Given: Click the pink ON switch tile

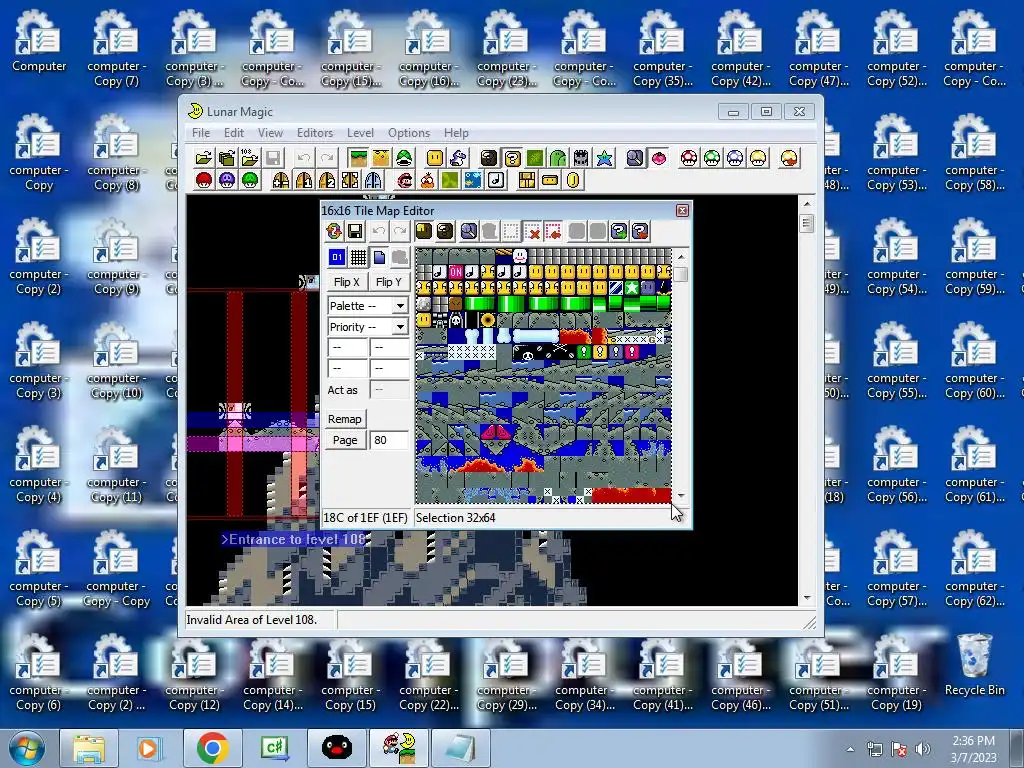Looking at the screenshot, I should [x=455, y=272].
